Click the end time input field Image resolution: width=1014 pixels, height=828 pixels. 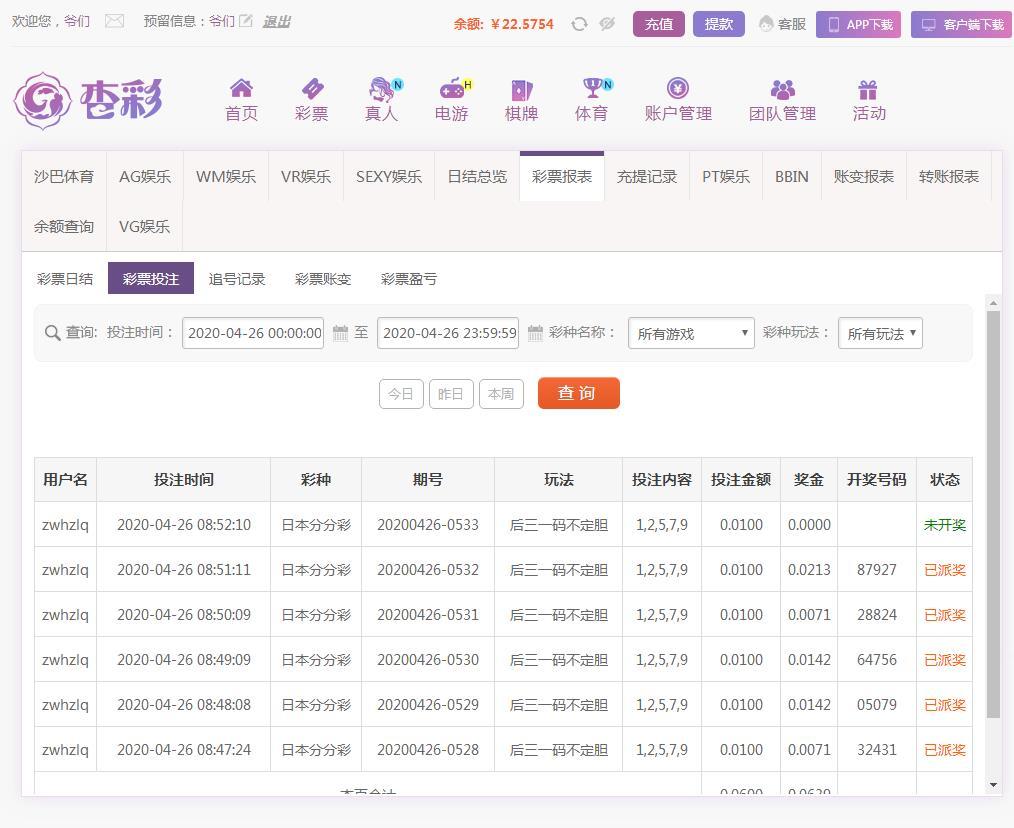click(448, 333)
